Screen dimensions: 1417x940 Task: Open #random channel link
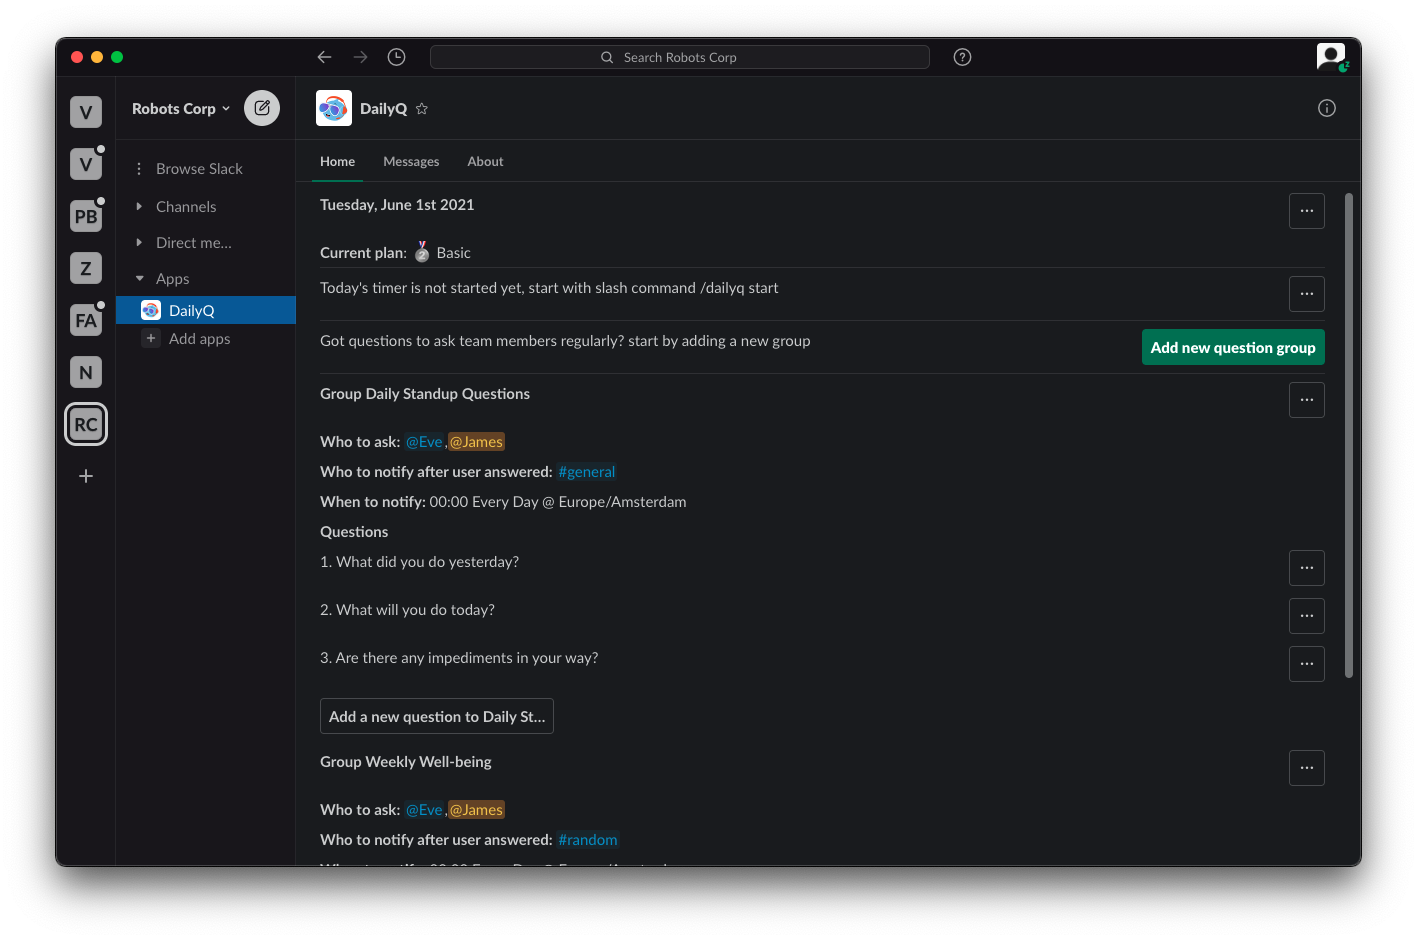[588, 839]
